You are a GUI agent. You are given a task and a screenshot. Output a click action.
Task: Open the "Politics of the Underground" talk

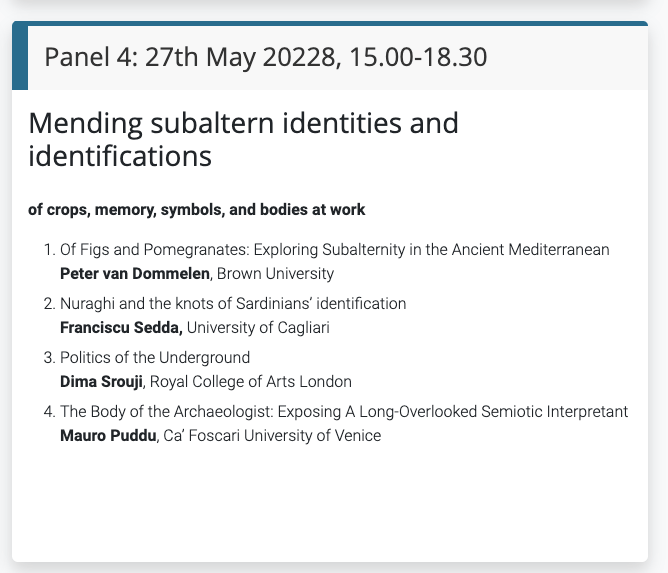click(x=155, y=357)
